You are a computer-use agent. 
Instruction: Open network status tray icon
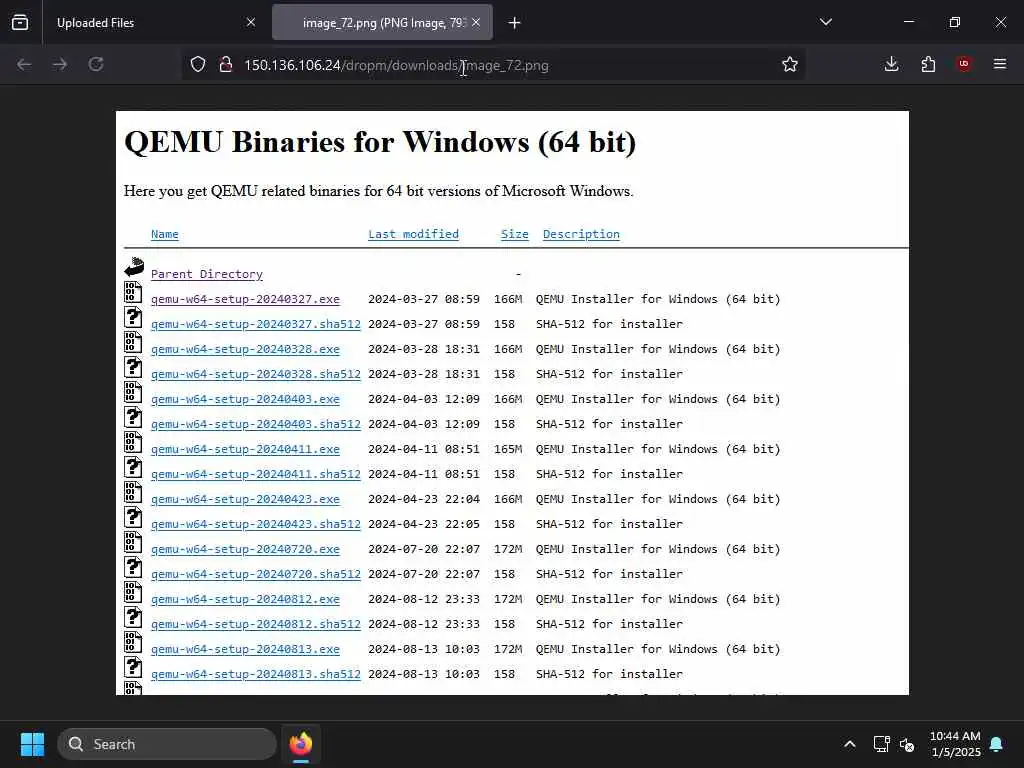pos(881,744)
